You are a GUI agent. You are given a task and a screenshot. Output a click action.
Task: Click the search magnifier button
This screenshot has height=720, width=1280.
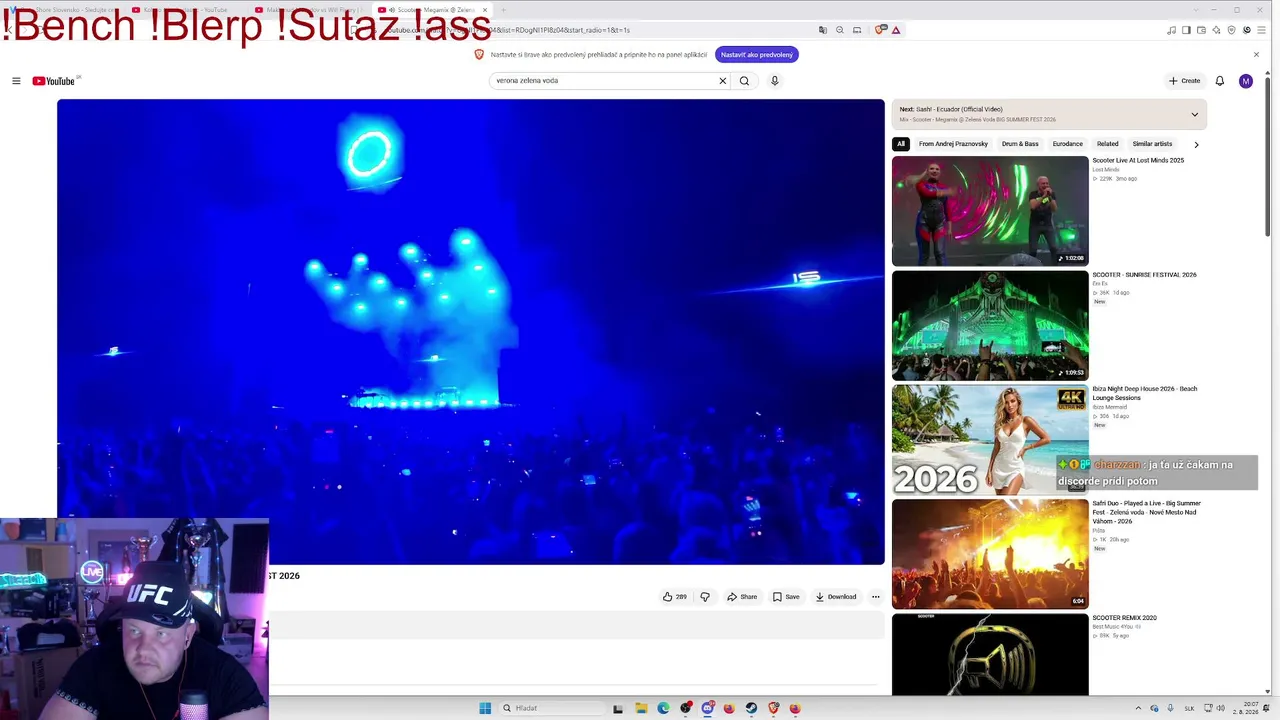click(x=744, y=81)
